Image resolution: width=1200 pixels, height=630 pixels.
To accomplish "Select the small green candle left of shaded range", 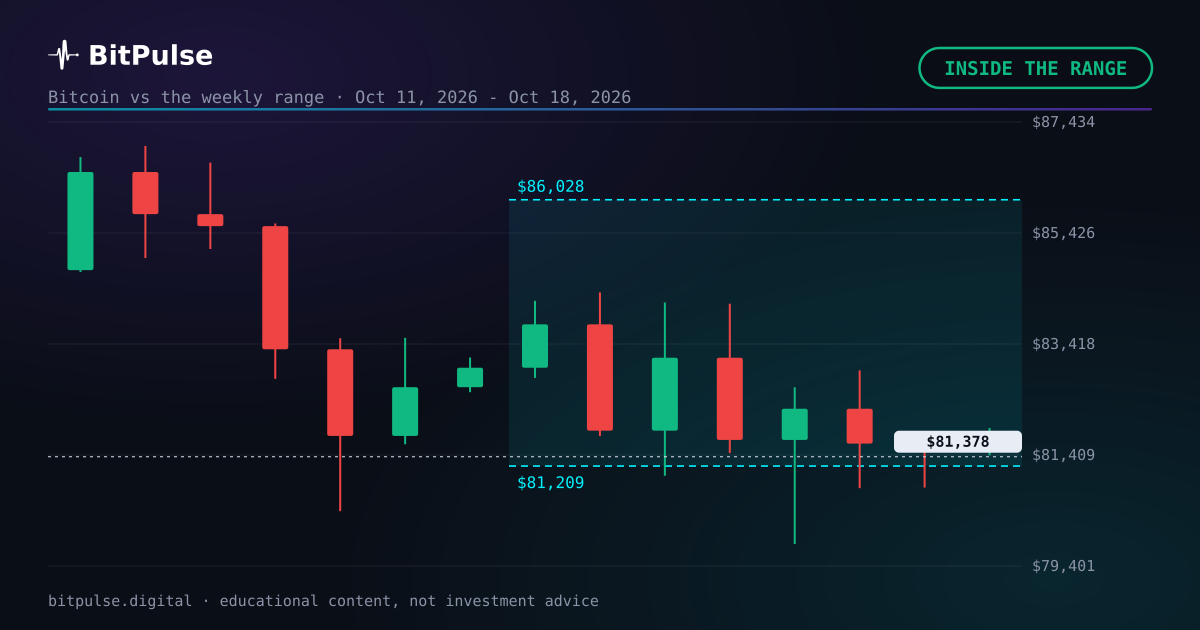I will (x=470, y=377).
